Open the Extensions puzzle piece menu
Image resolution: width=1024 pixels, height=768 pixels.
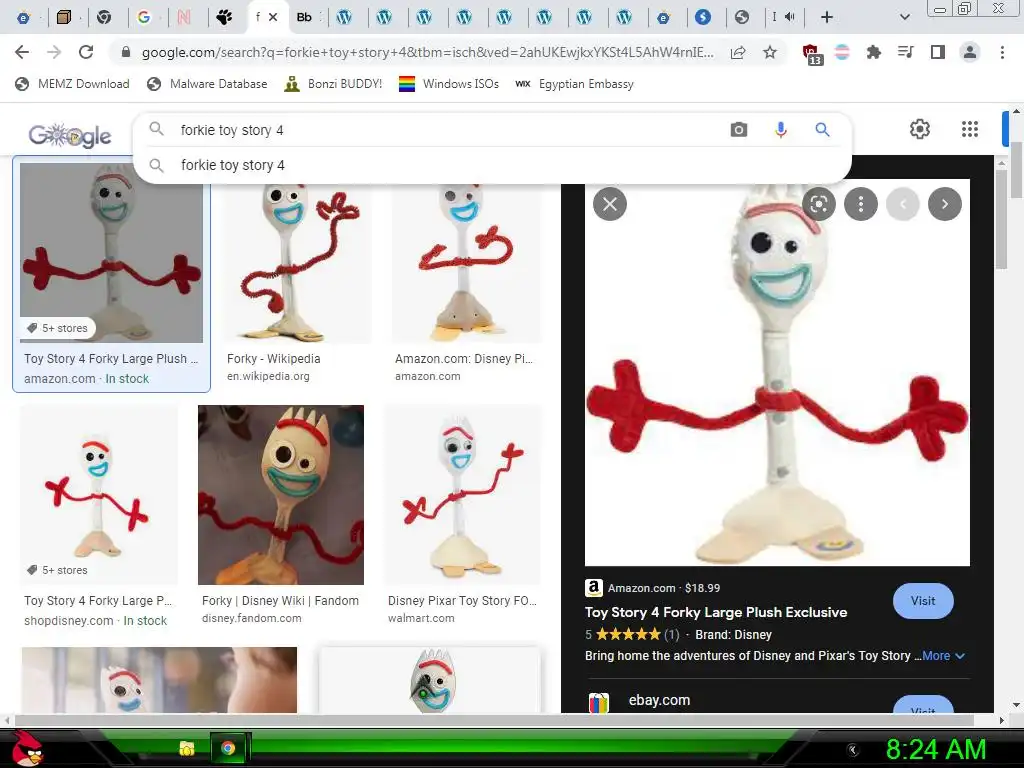(x=873, y=52)
